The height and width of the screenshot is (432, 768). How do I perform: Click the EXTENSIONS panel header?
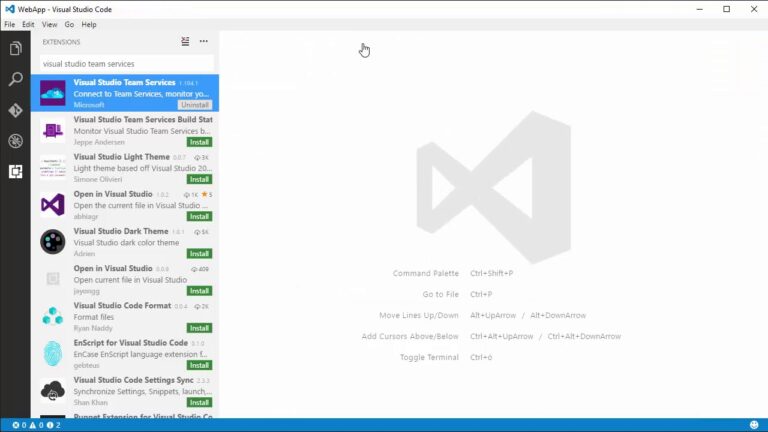click(61, 42)
